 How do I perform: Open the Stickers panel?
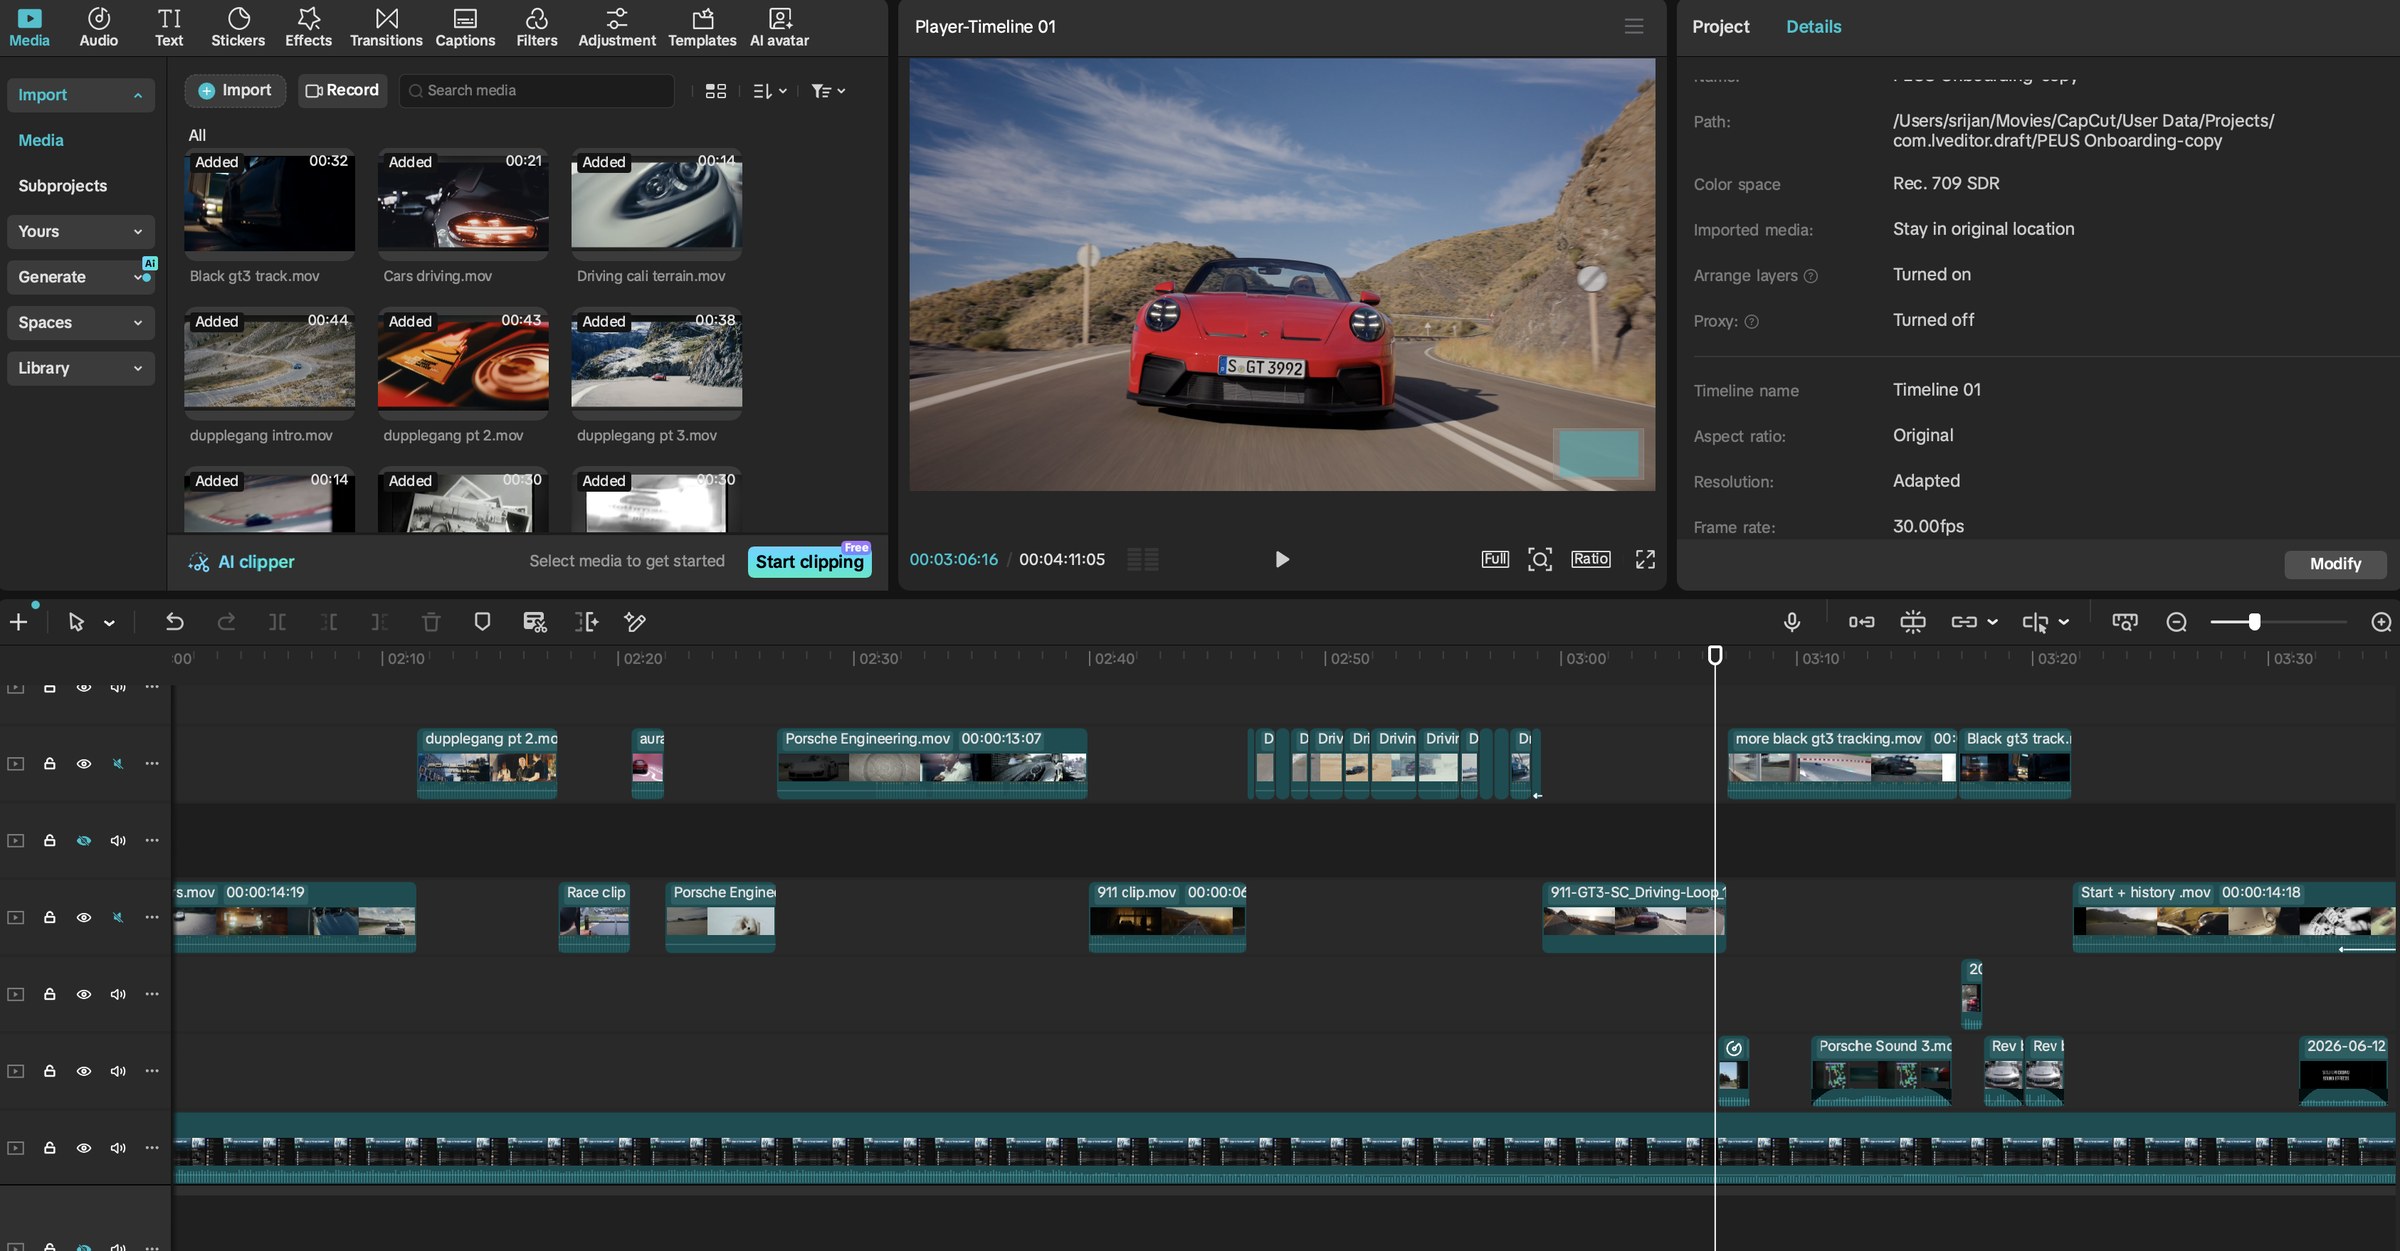[x=238, y=27]
